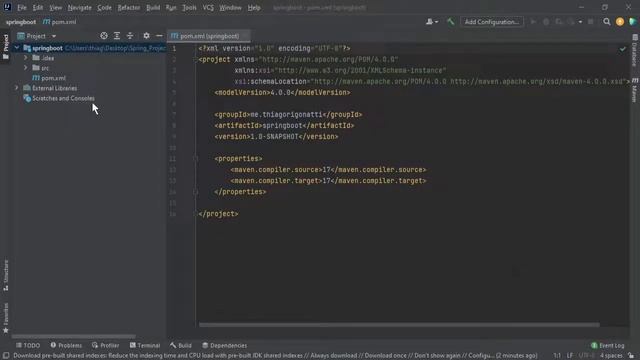Open the Profiler tool window
Screen dimensions: 640x360
click(105, 345)
